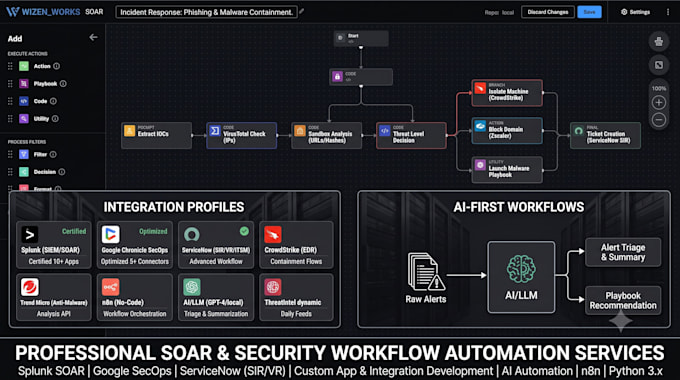The height and width of the screenshot is (380, 680).
Task: Edit playbook name with pencil icon
Action: pyautogui.click(x=301, y=12)
